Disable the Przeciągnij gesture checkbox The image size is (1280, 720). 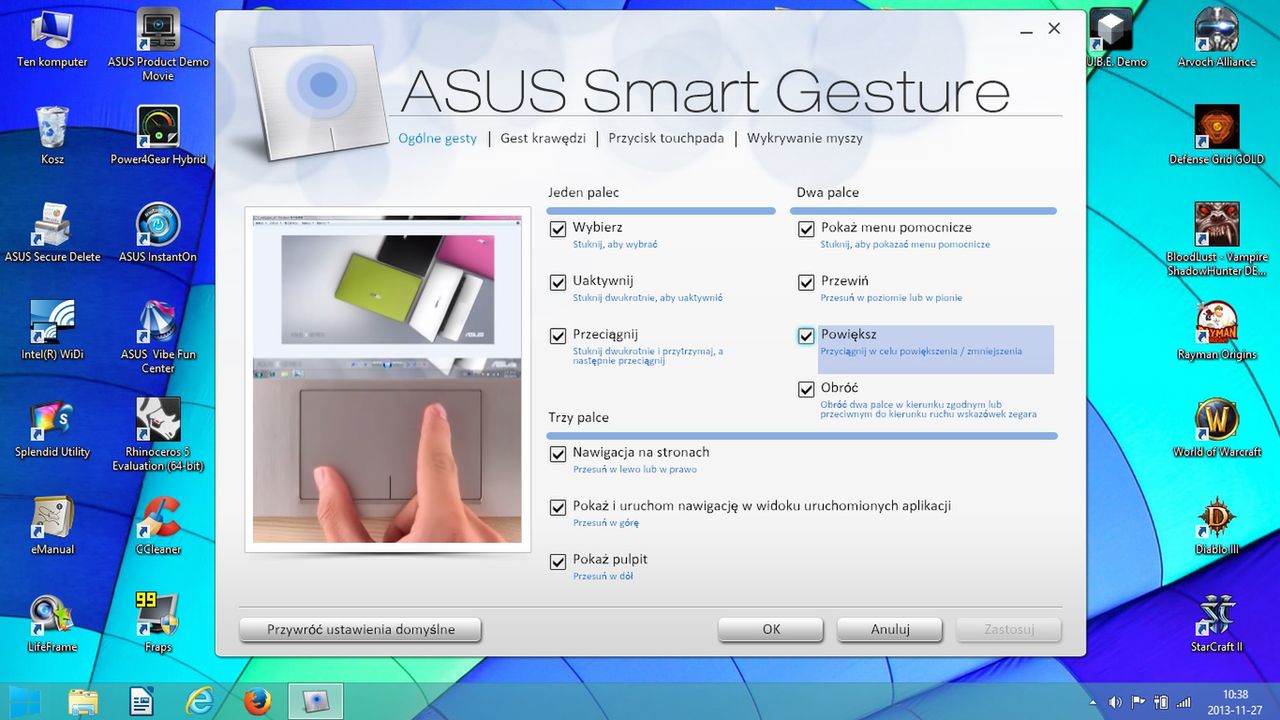coord(558,336)
